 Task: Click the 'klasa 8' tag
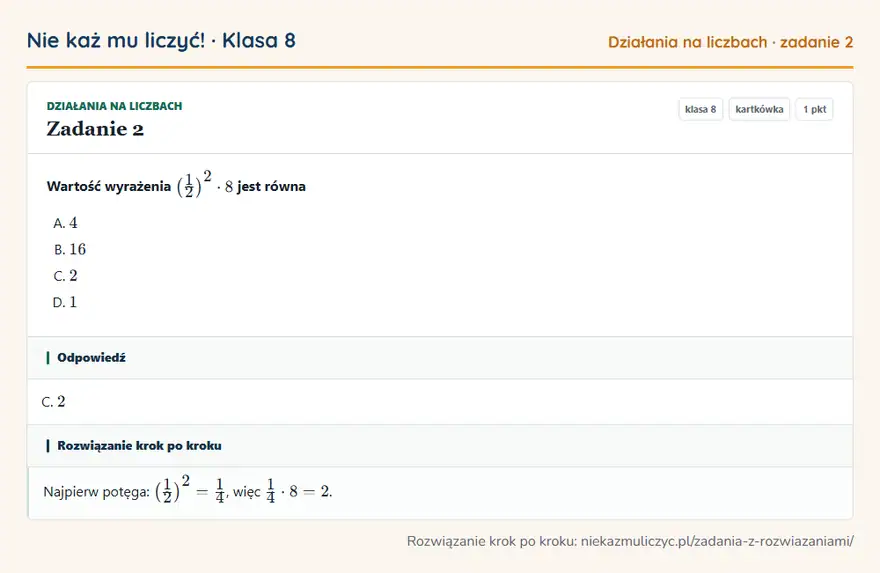(x=700, y=109)
